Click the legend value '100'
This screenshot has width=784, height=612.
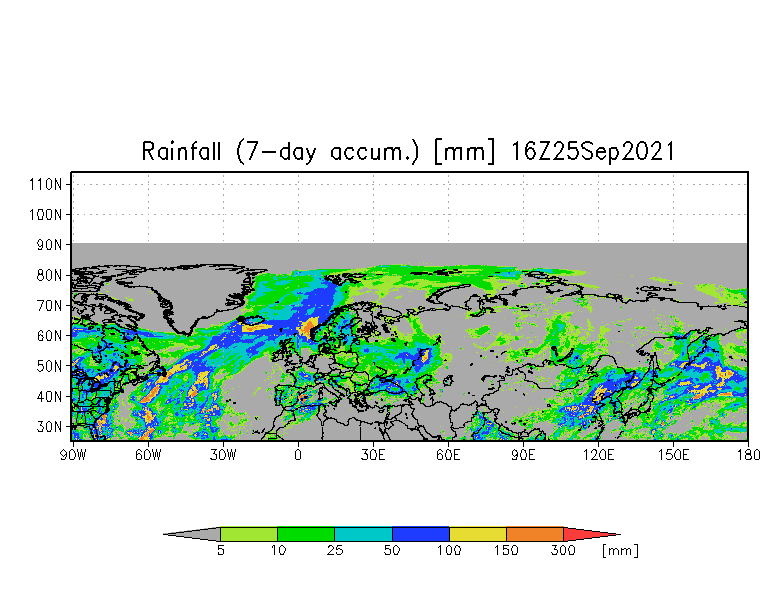(449, 550)
